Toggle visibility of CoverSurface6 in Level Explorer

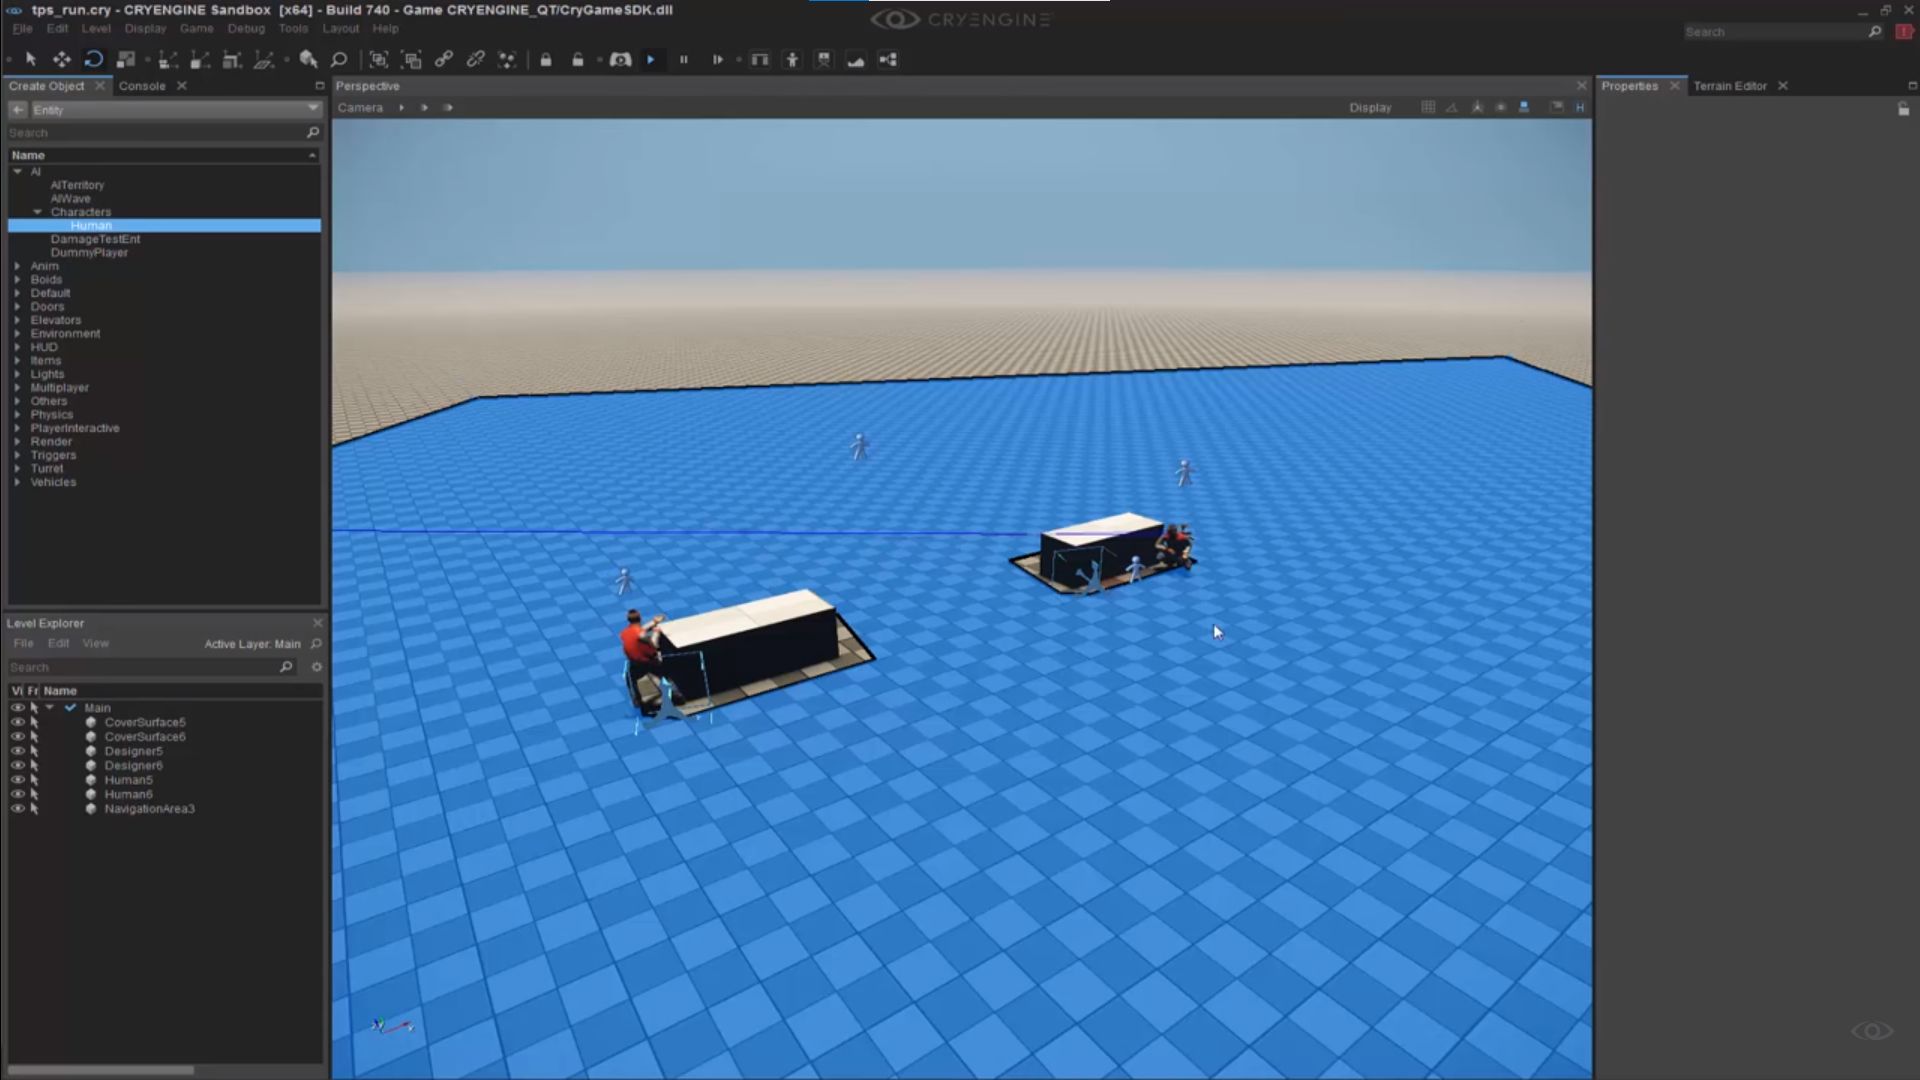pyautogui.click(x=19, y=736)
